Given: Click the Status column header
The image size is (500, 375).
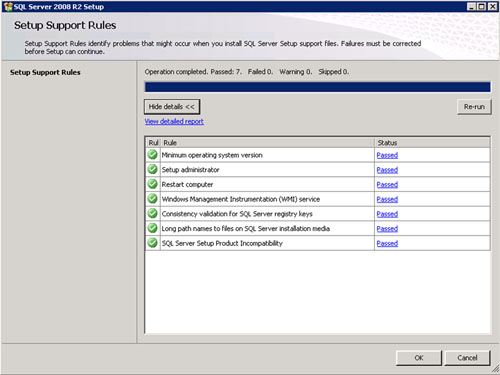Looking at the screenshot, I should click(x=432, y=143).
